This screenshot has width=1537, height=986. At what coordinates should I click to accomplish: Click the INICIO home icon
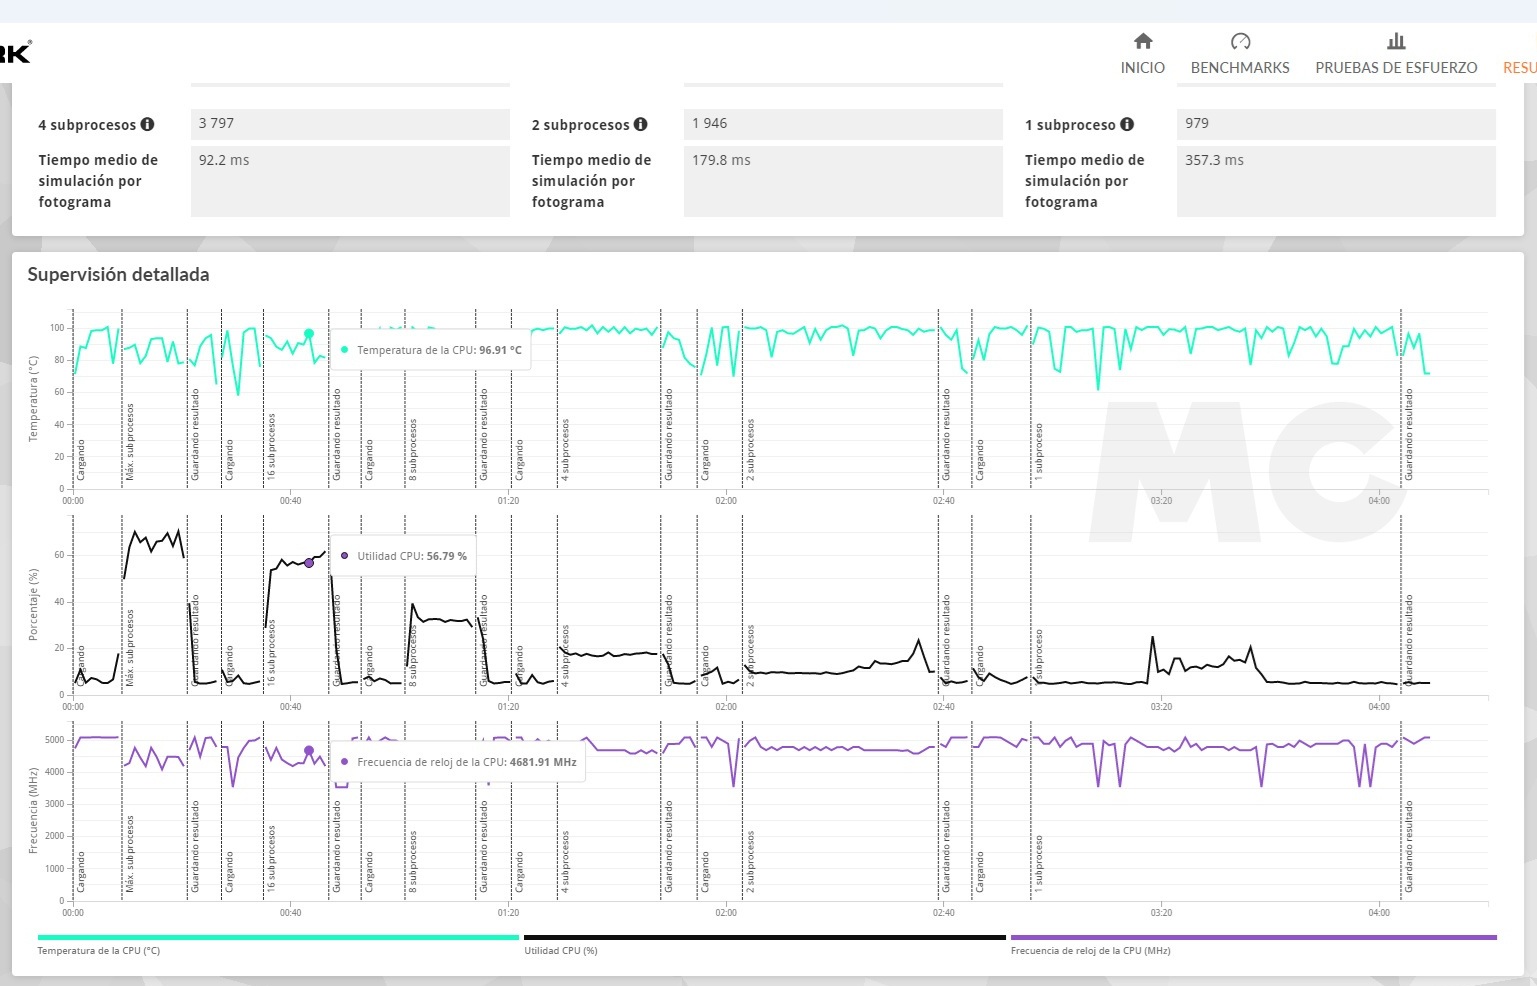point(1143,41)
